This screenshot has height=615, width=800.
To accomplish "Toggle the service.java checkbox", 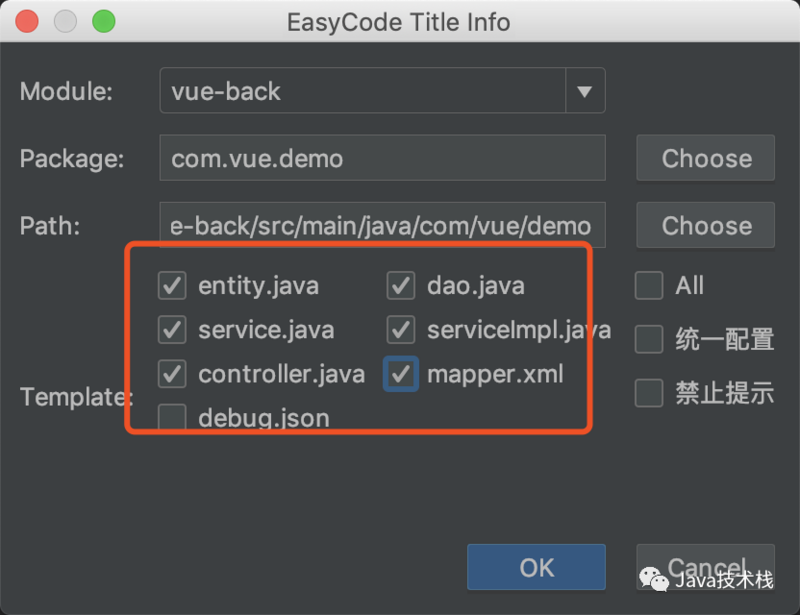I will [x=173, y=329].
